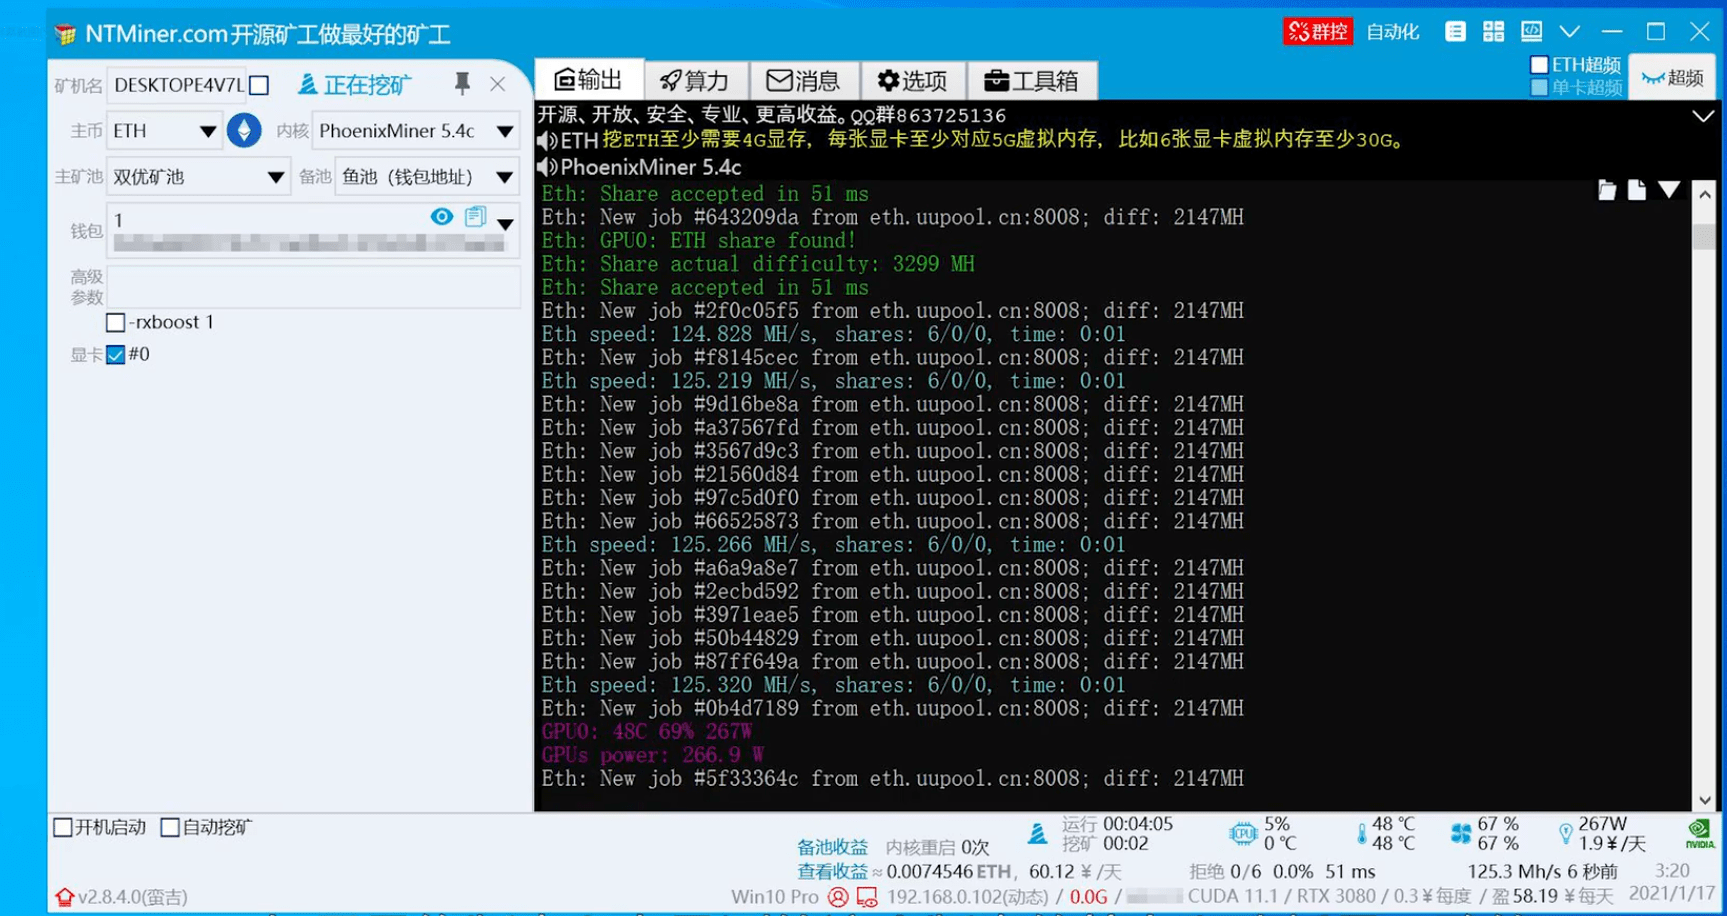Image resolution: width=1727 pixels, height=916 pixels.
Task: Enable the -rxboost 1 checkbox
Action: 116,323
